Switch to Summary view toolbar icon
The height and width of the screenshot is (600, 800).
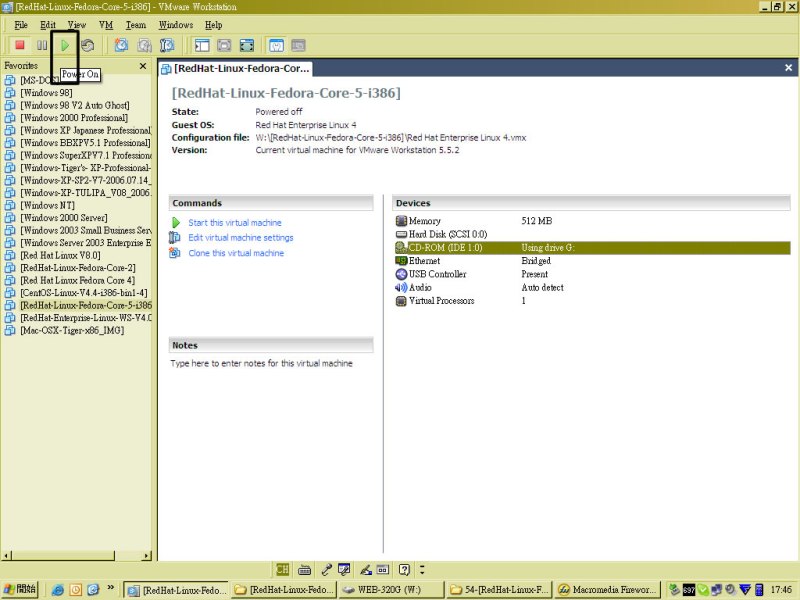[276, 45]
